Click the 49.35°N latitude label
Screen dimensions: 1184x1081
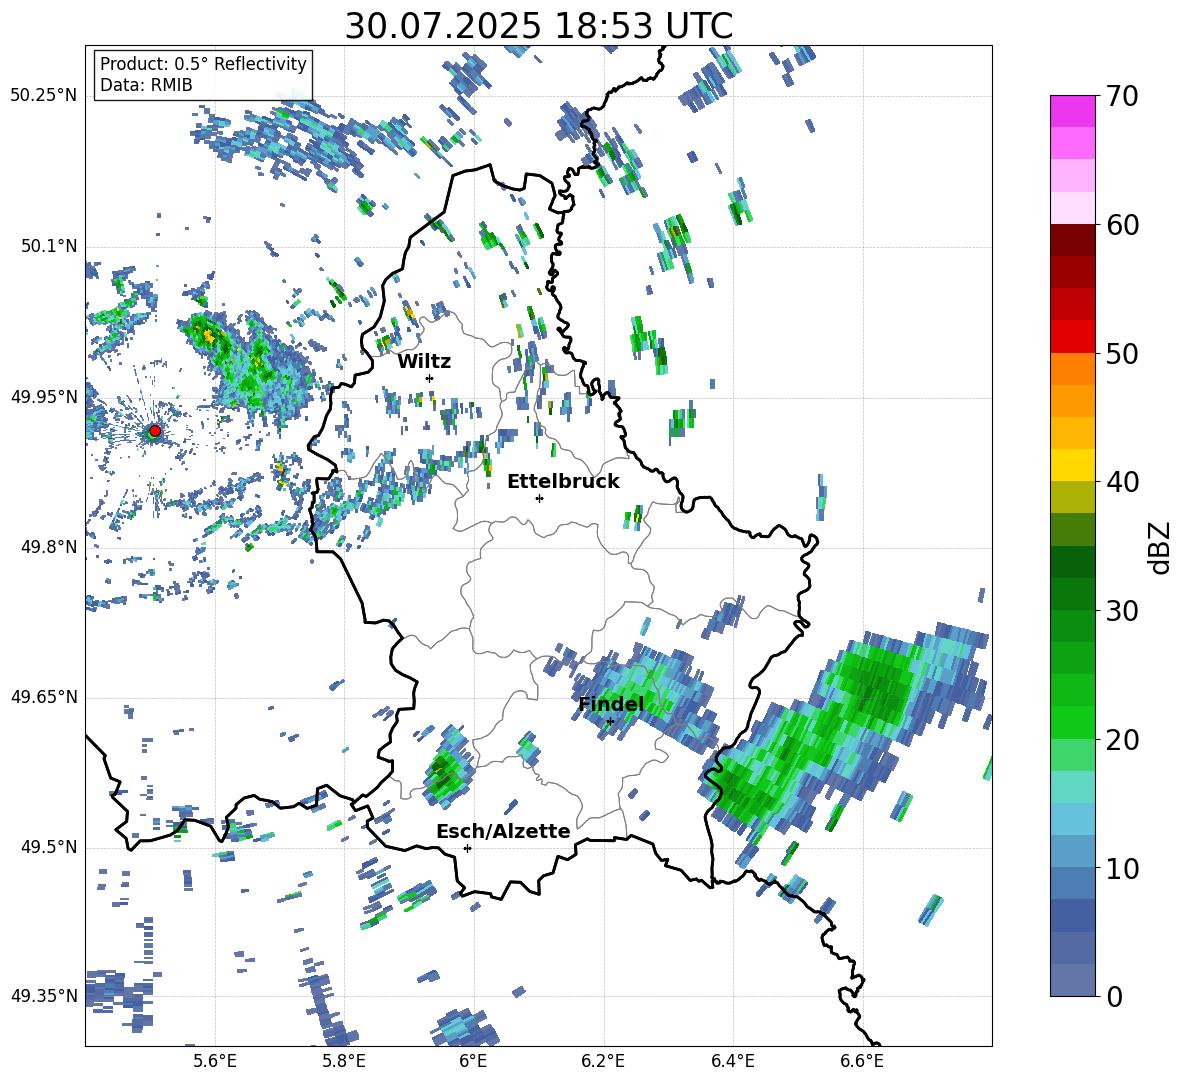[x=44, y=996]
